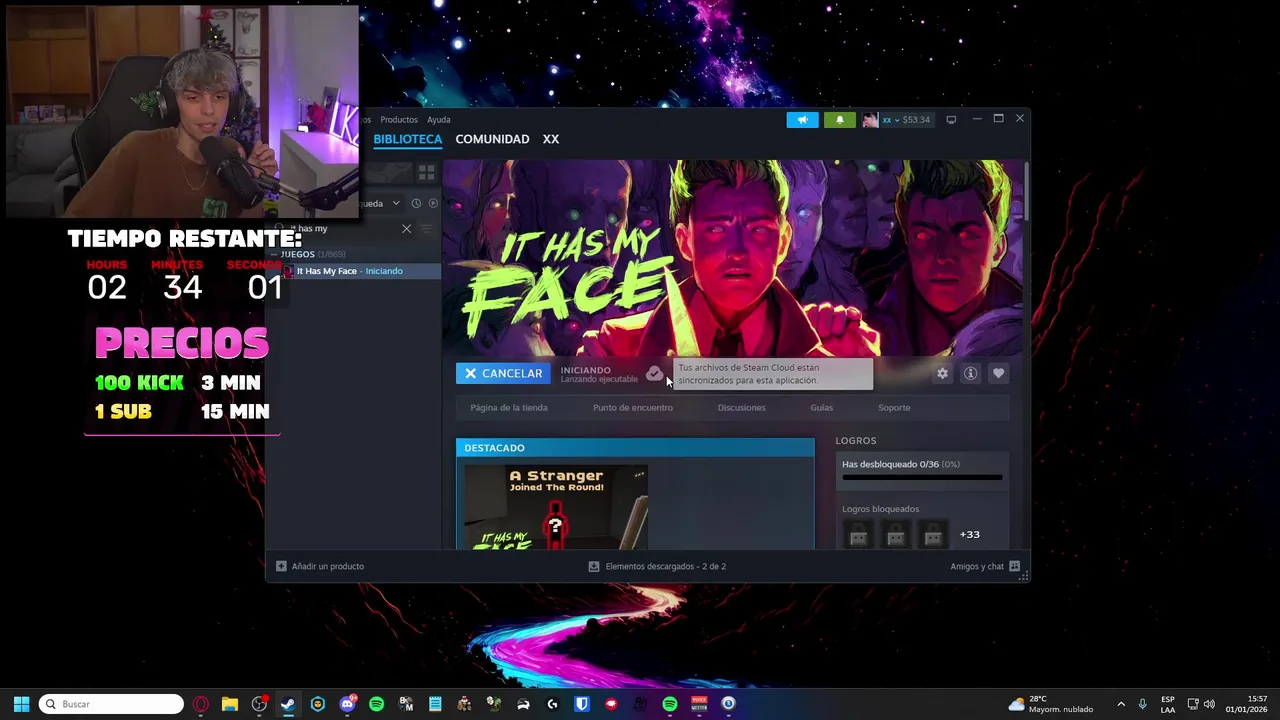Viewport: 1280px width, 720px height.
Task: Expand library filter dropdown chevron
Action: pos(396,203)
